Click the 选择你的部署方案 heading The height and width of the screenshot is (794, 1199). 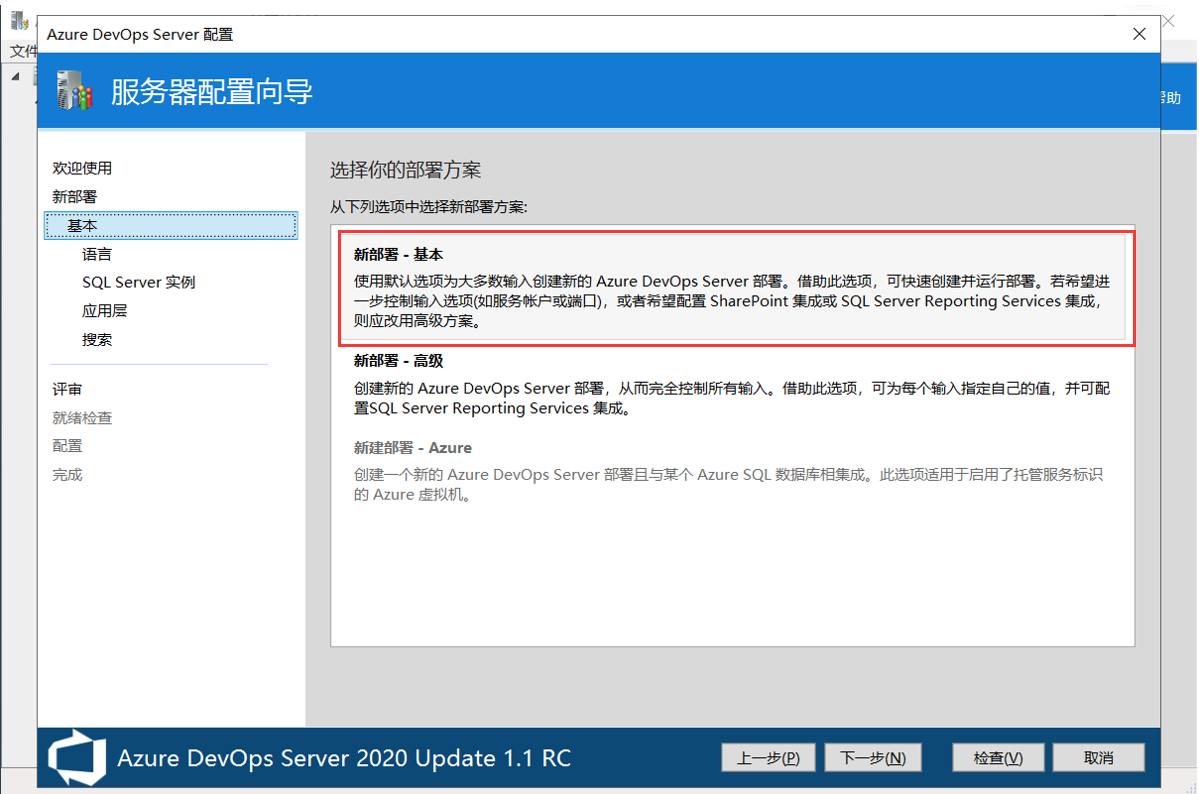pyautogui.click(x=405, y=170)
